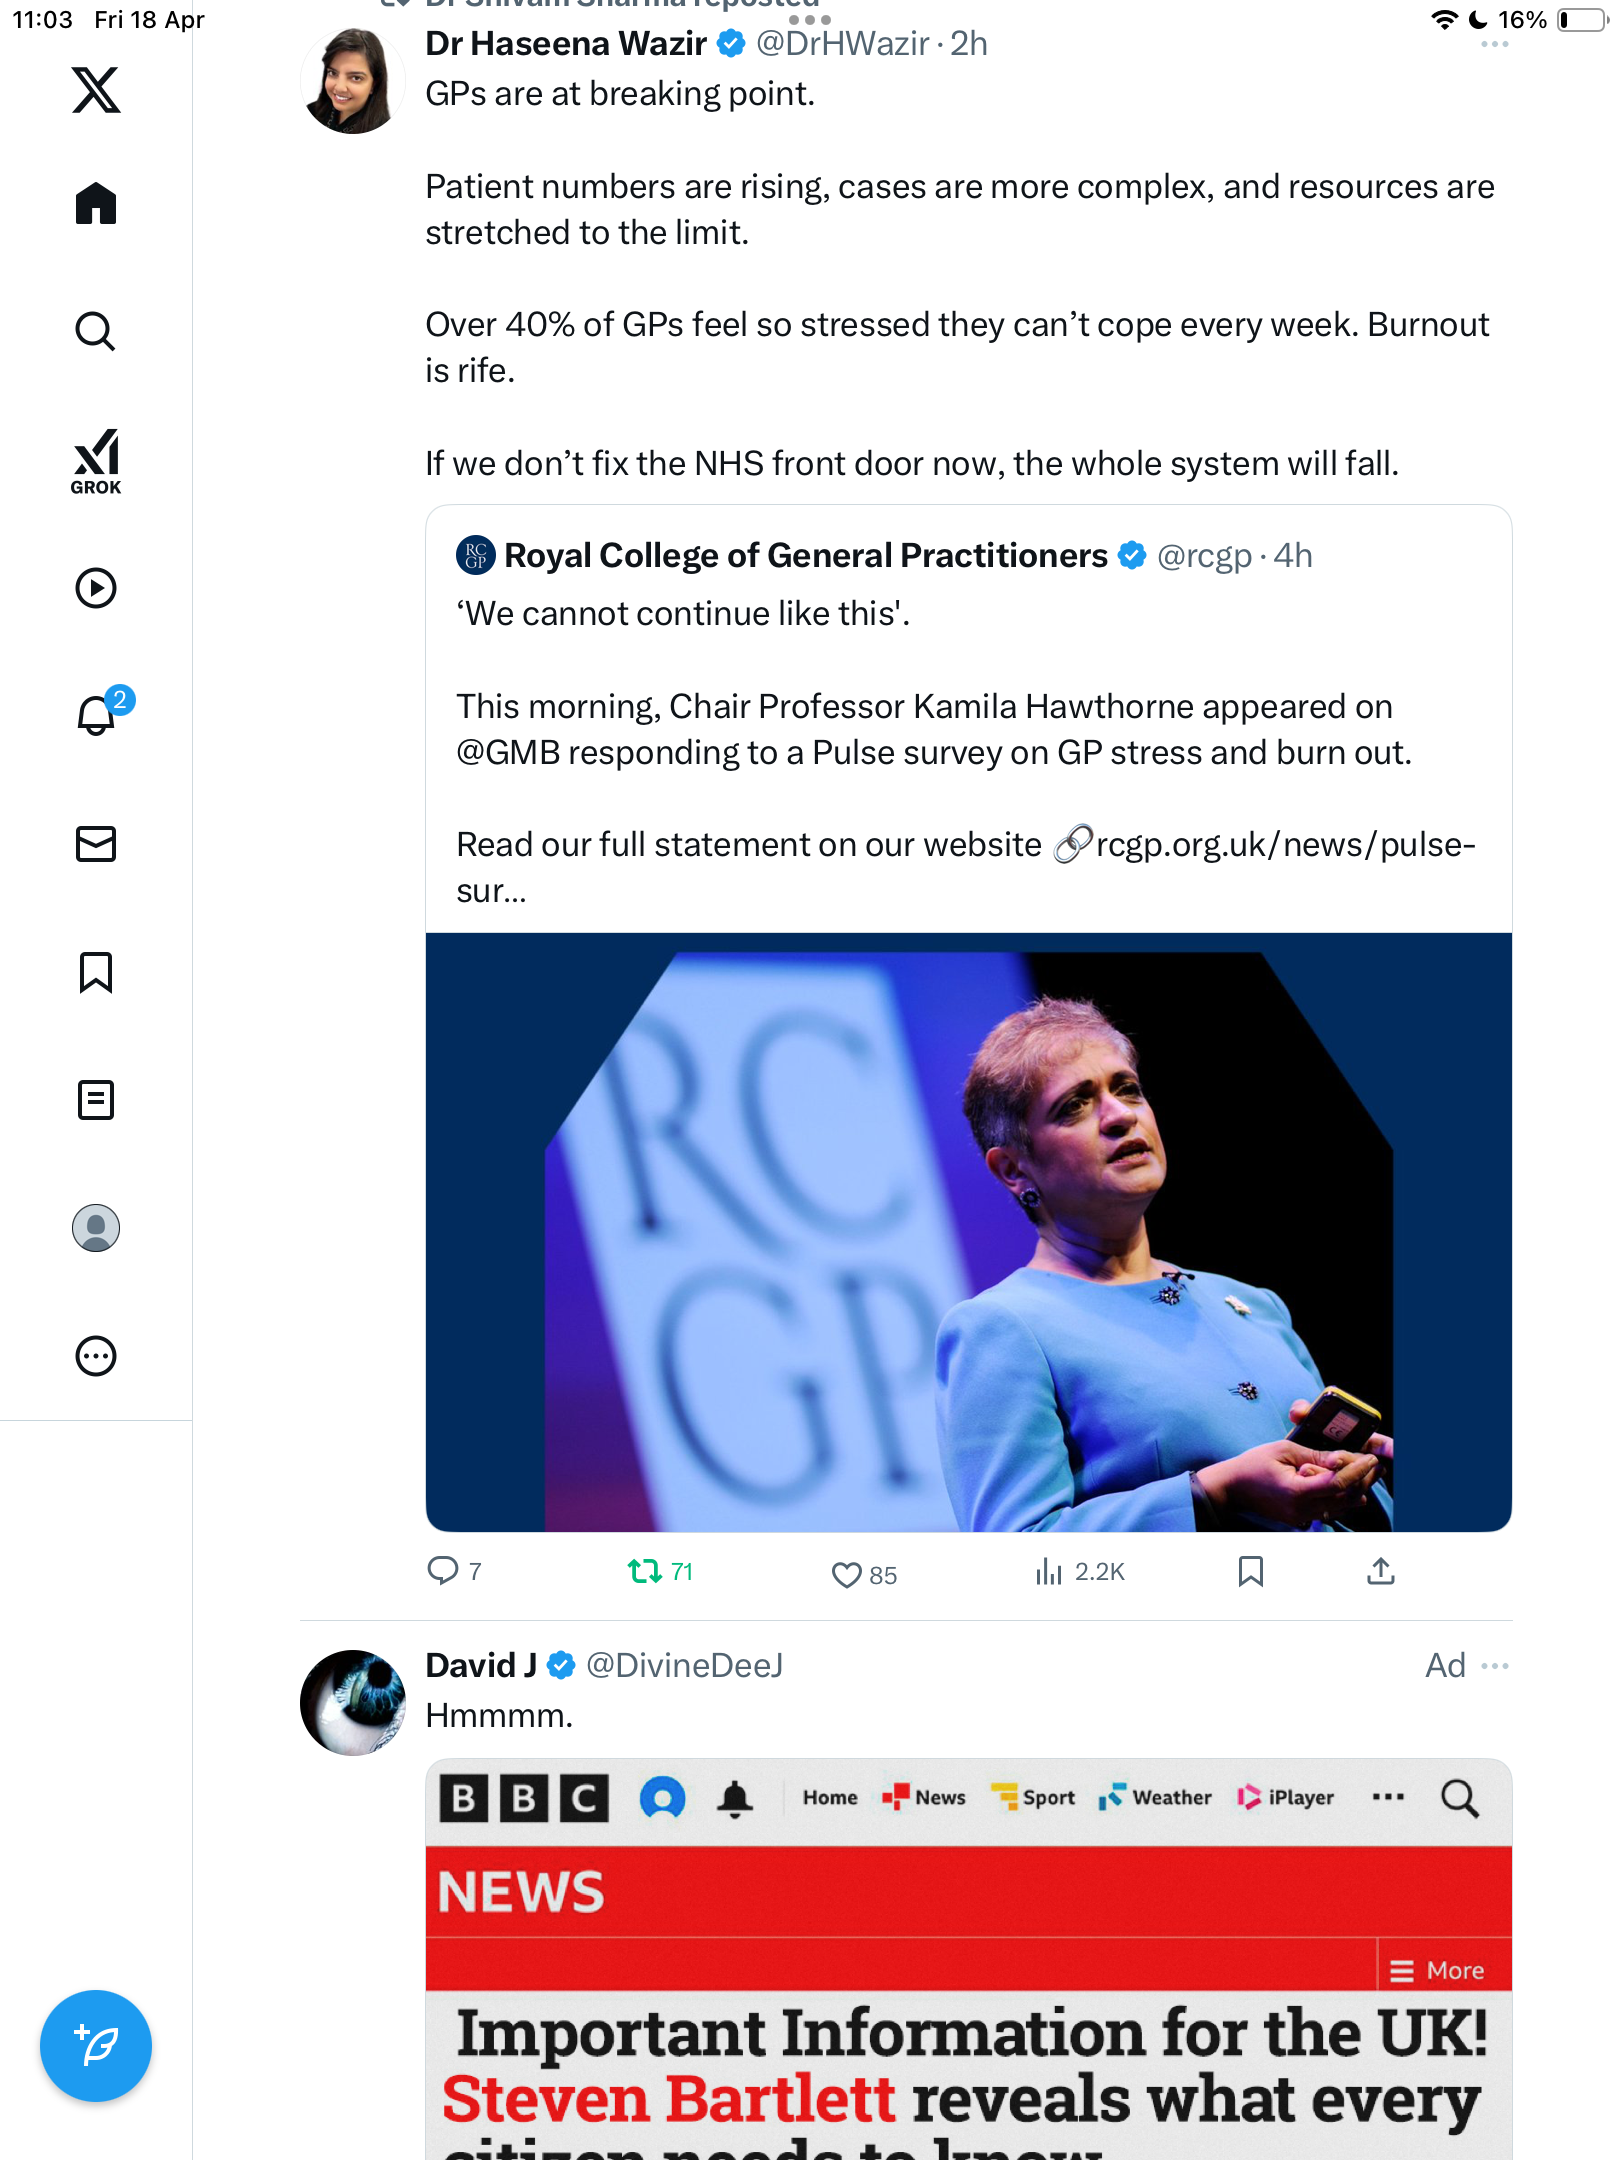Like Dr Haseena Wazir's post
Screen dimensions: 1620x2160
click(x=864, y=1574)
